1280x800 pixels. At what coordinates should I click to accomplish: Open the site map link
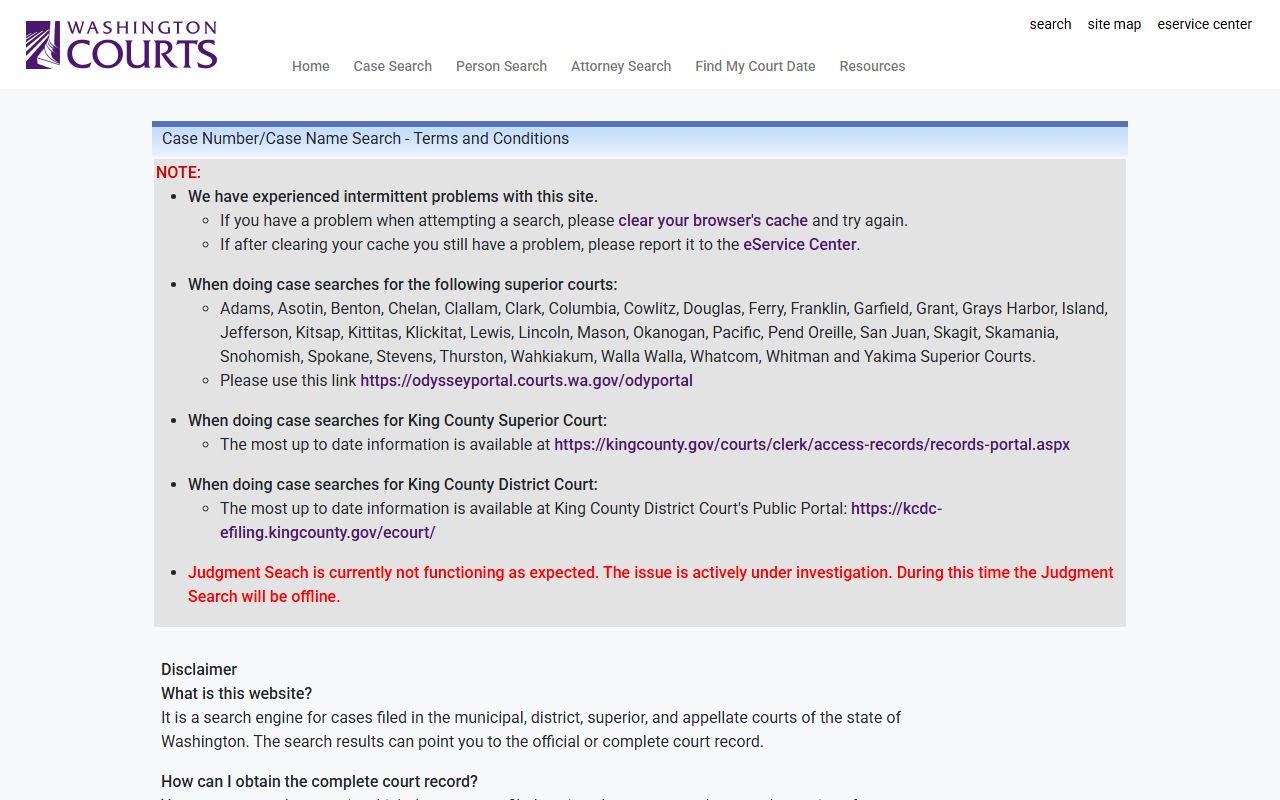(1114, 24)
